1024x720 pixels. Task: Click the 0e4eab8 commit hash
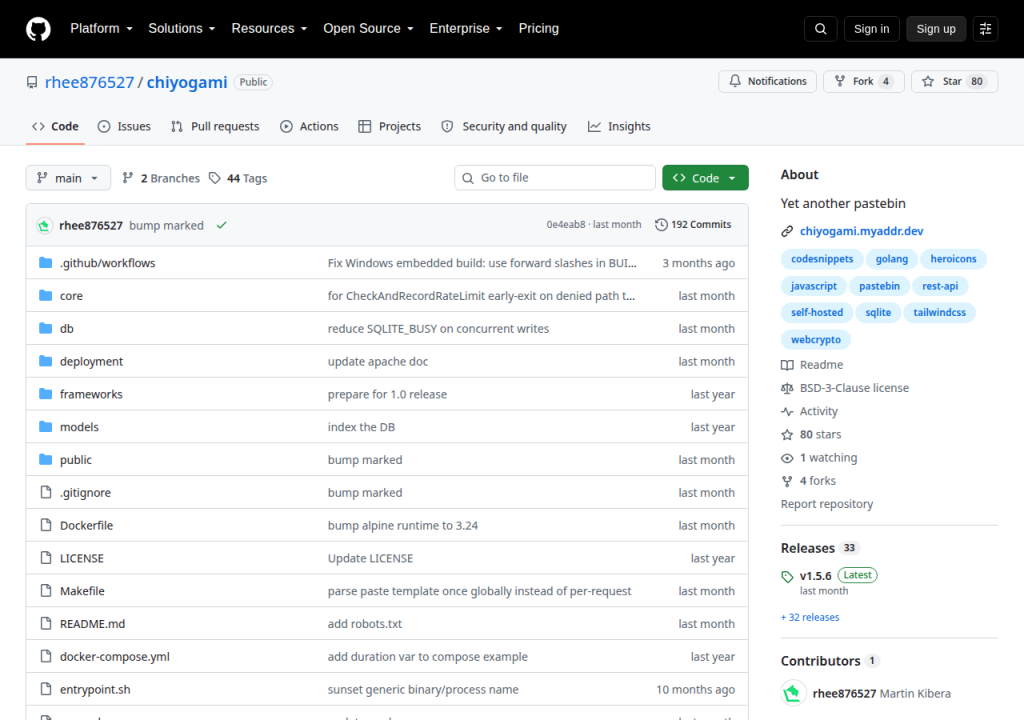coord(566,225)
